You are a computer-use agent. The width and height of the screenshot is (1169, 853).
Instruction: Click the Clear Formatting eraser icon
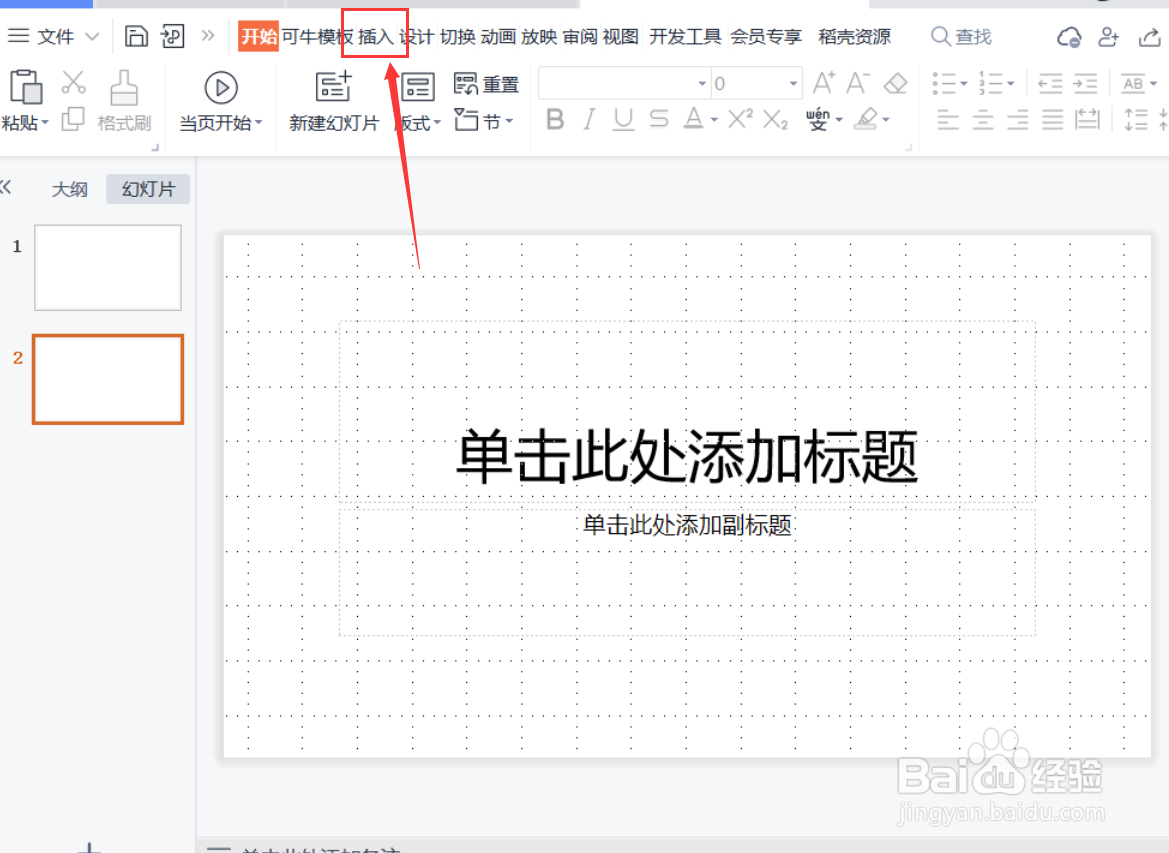click(x=894, y=83)
